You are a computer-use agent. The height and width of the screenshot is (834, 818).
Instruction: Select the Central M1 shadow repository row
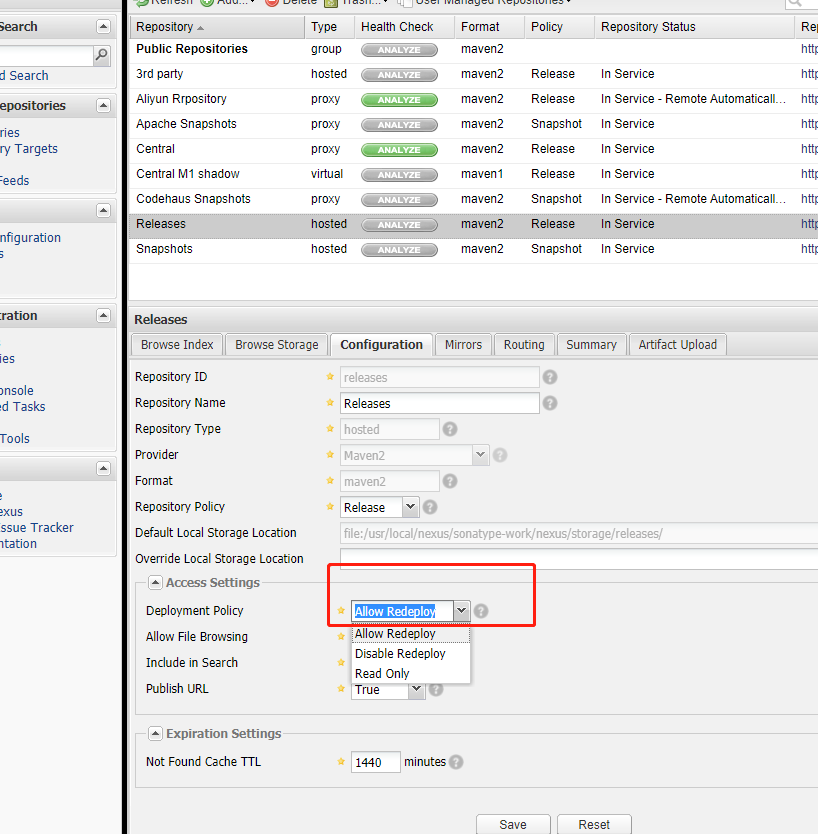click(473, 174)
